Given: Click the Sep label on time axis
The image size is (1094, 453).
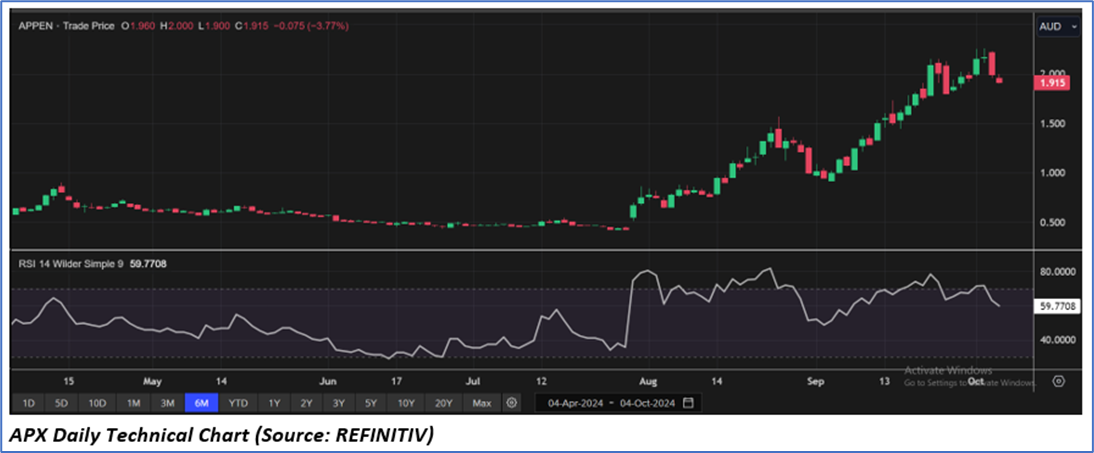Looking at the screenshot, I should 816,382.
